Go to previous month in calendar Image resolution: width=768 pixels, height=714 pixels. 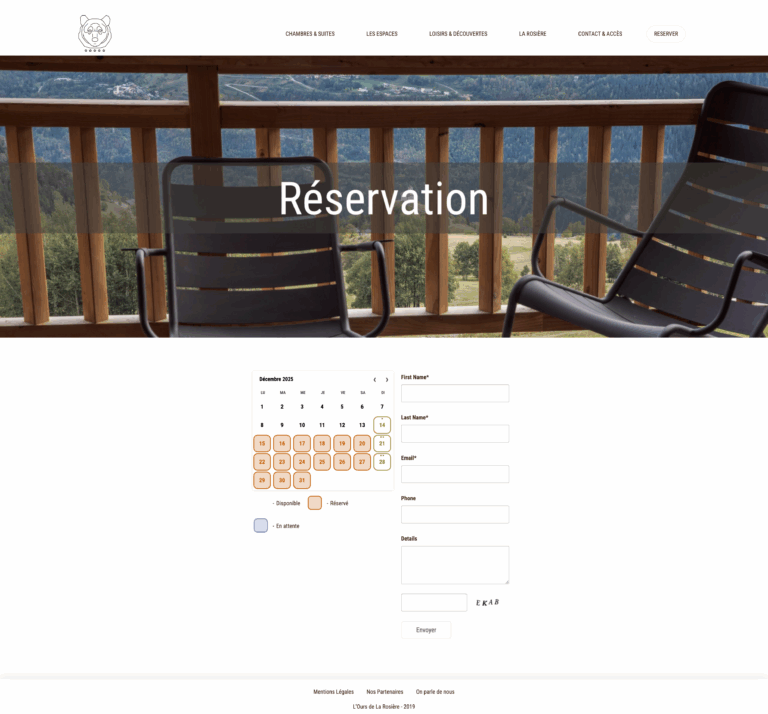[x=375, y=380]
